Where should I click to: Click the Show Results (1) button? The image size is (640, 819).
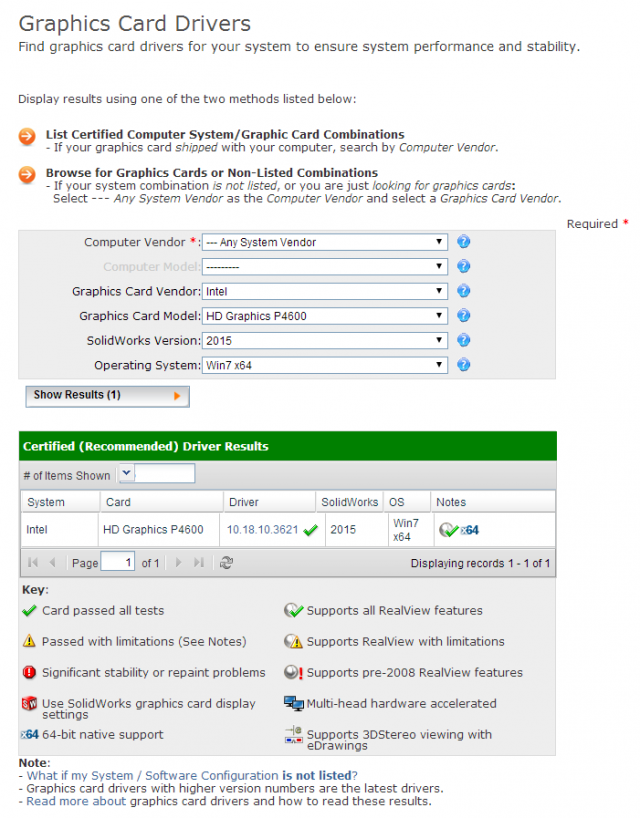[x=107, y=396]
